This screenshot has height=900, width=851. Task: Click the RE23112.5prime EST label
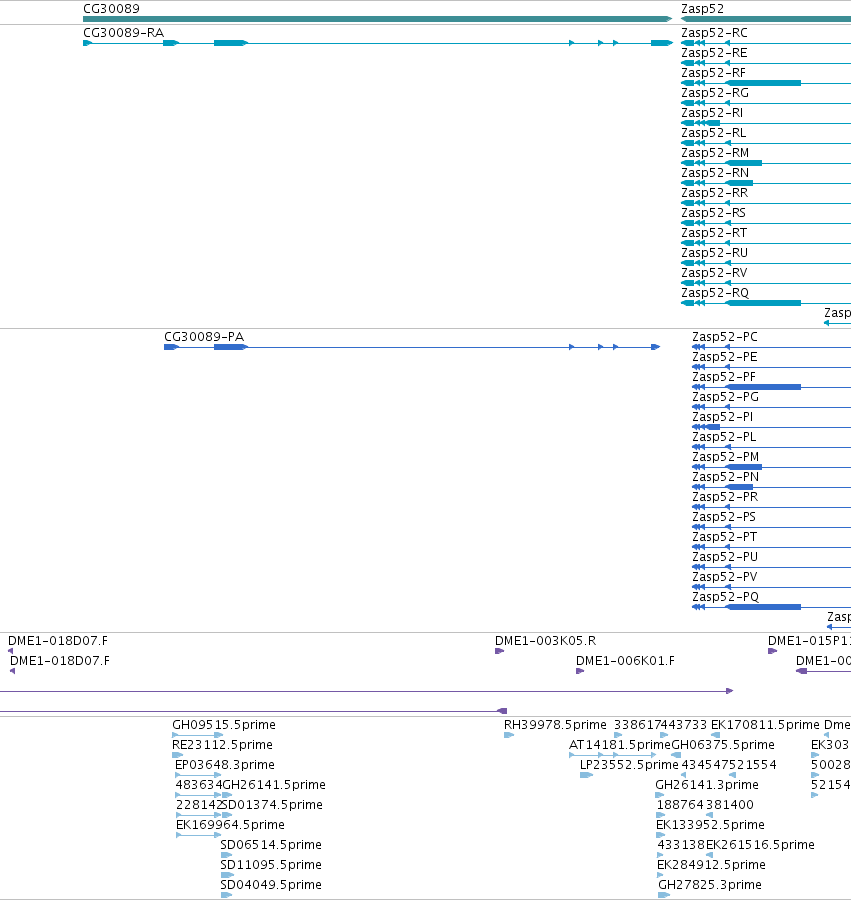coord(222,746)
